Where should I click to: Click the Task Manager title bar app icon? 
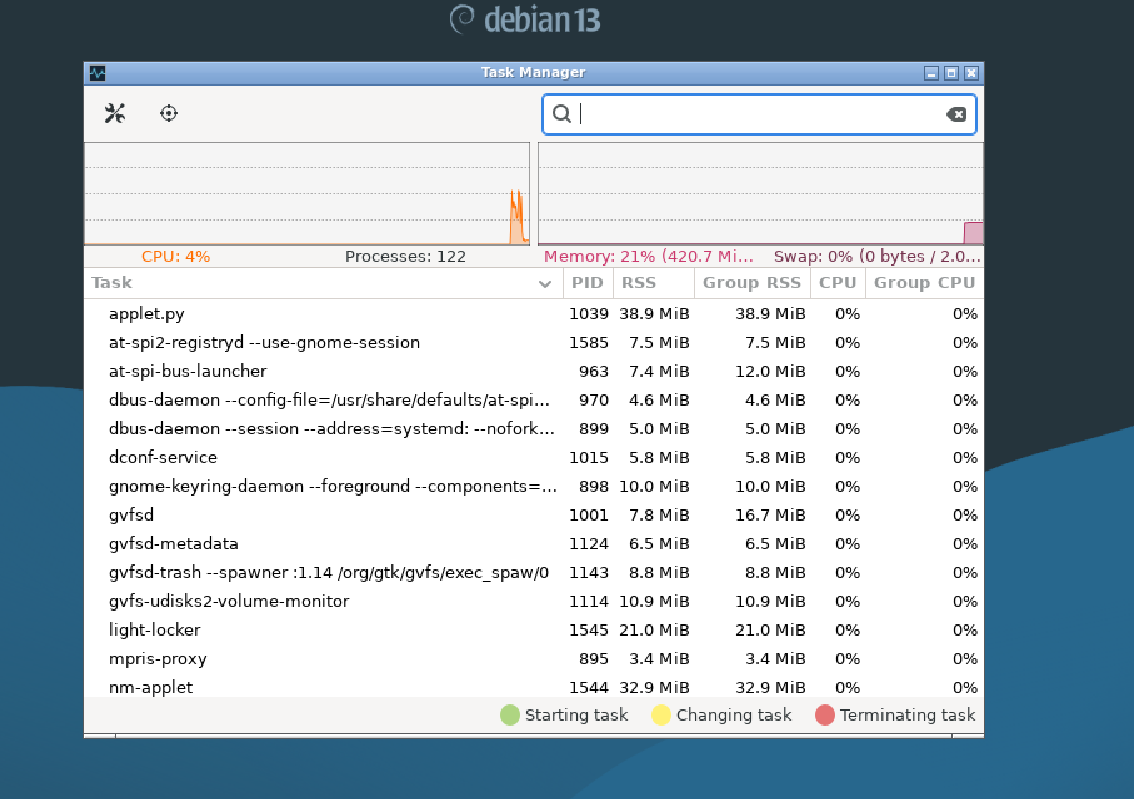pyautogui.click(x=98, y=73)
